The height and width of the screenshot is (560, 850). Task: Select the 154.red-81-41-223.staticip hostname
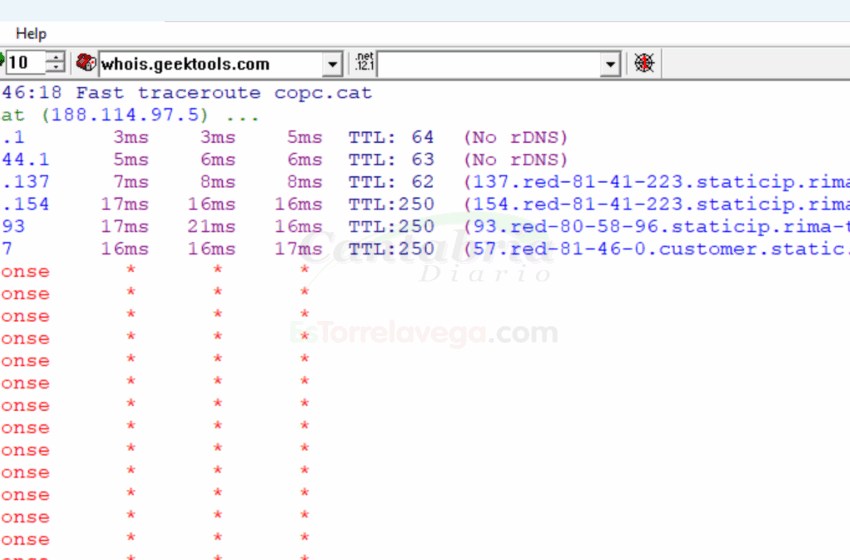(x=656, y=204)
